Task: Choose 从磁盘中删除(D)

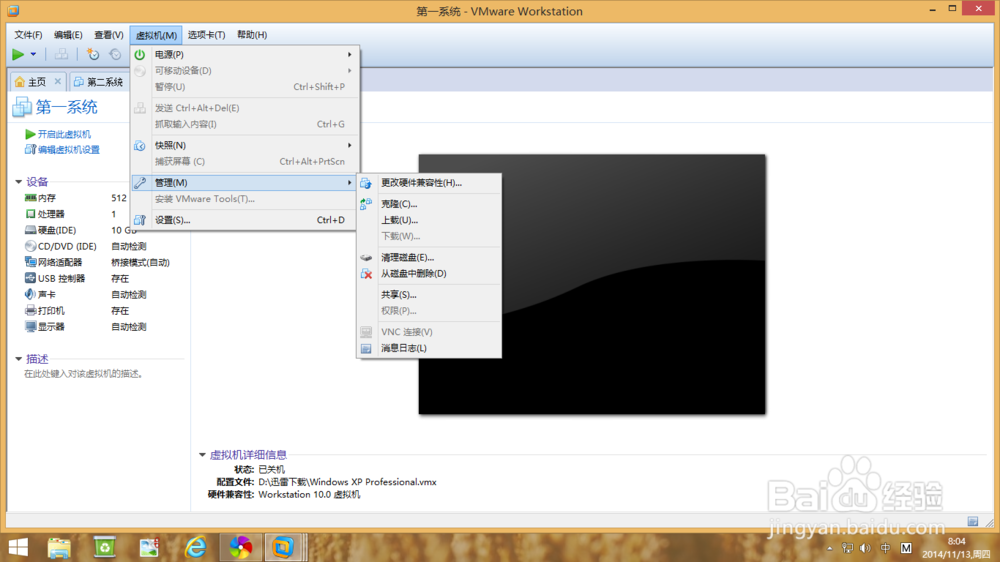Action: tap(429, 274)
